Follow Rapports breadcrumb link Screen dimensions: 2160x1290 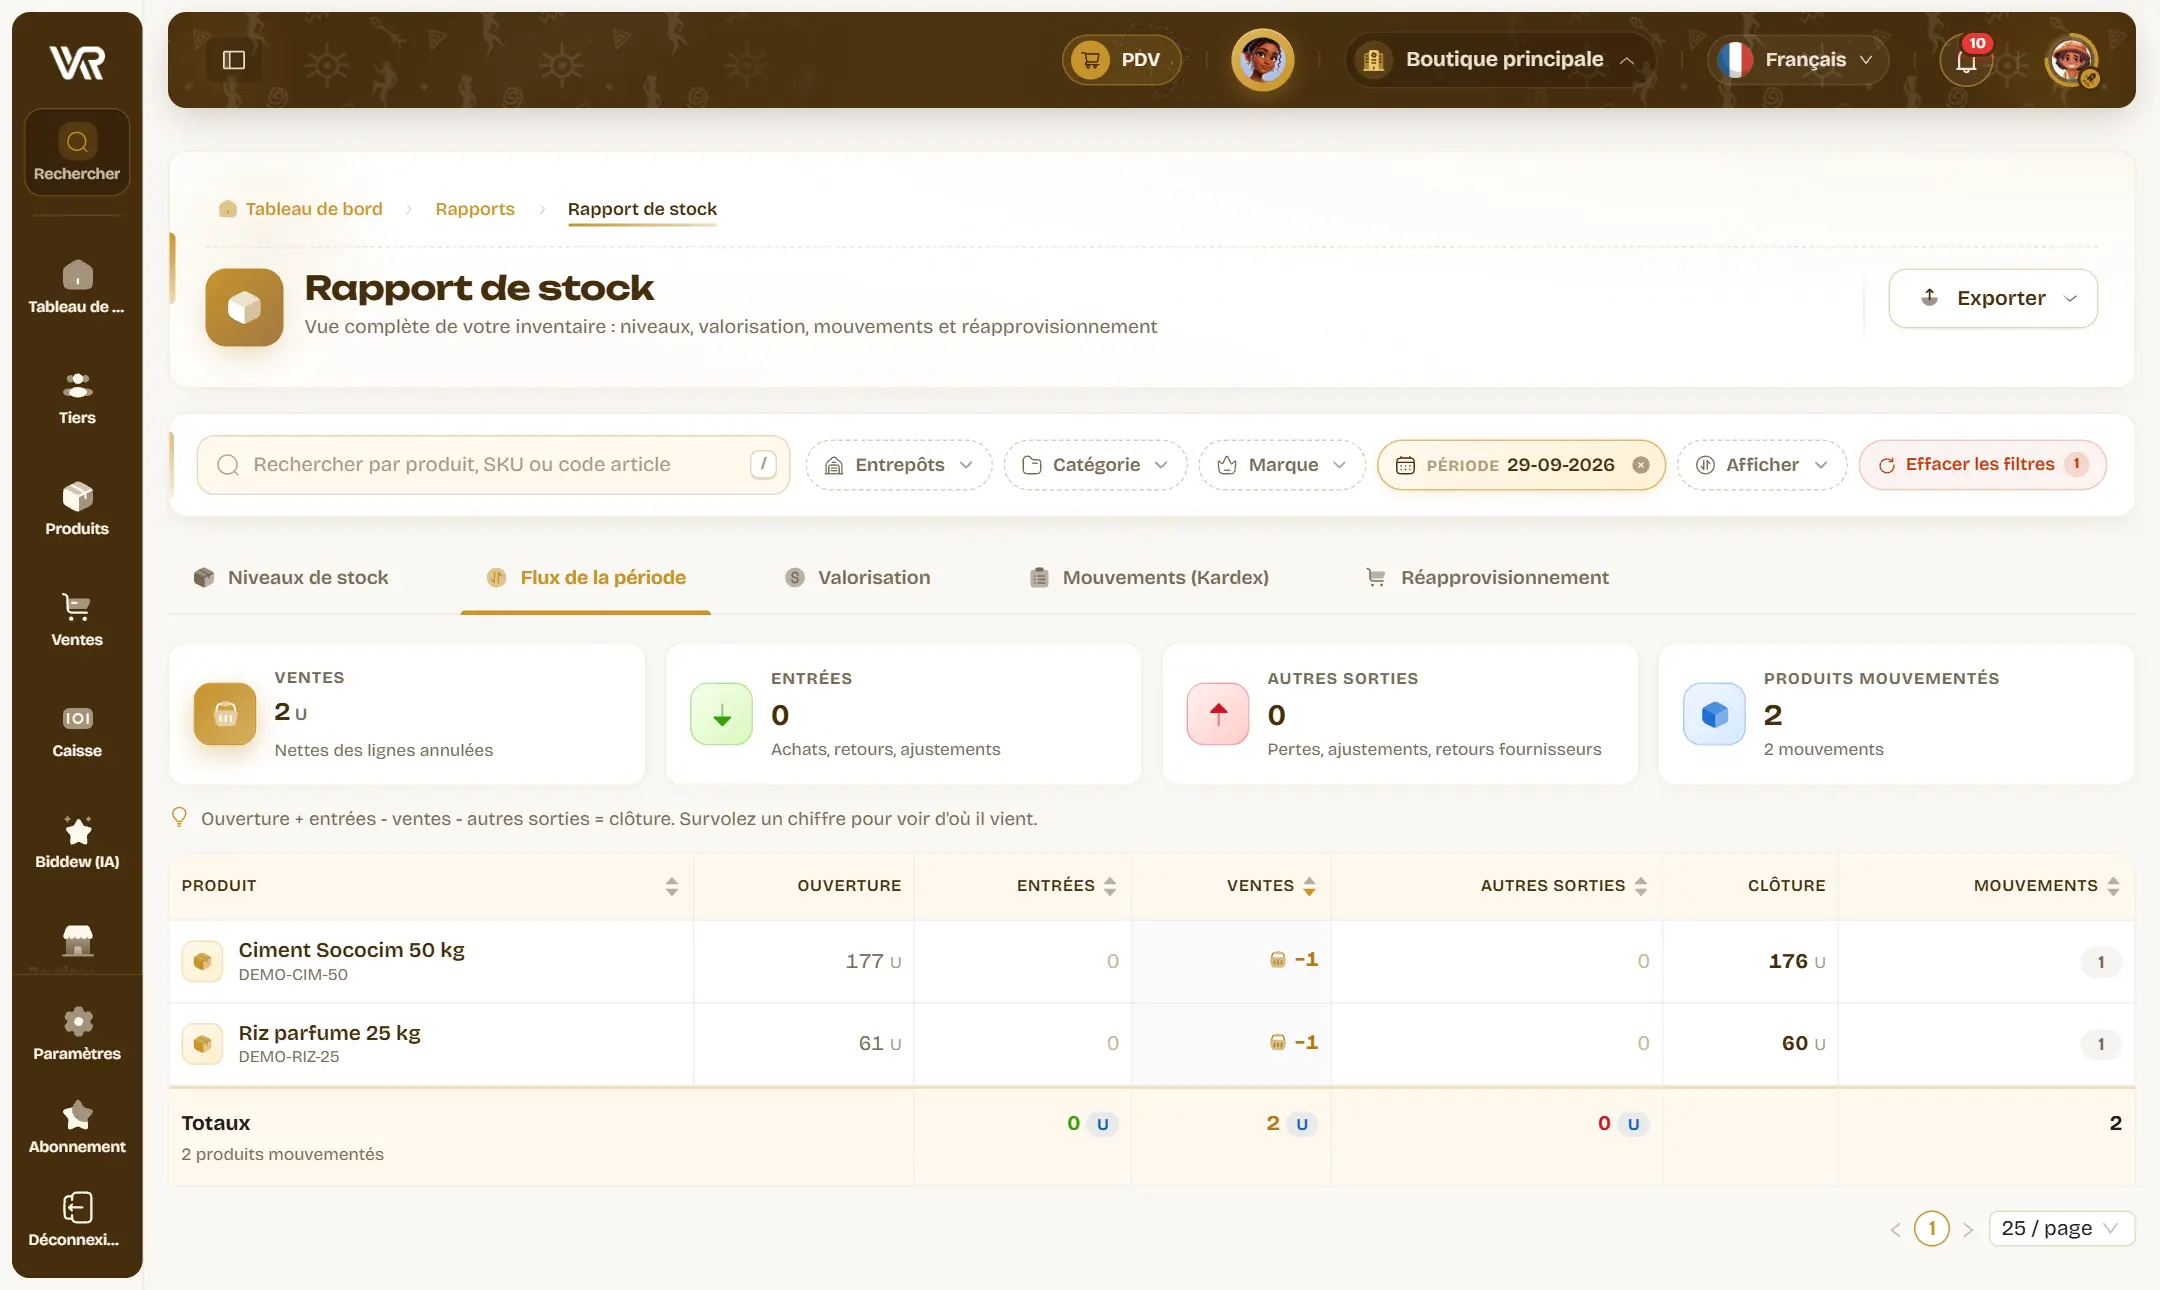tap(475, 209)
